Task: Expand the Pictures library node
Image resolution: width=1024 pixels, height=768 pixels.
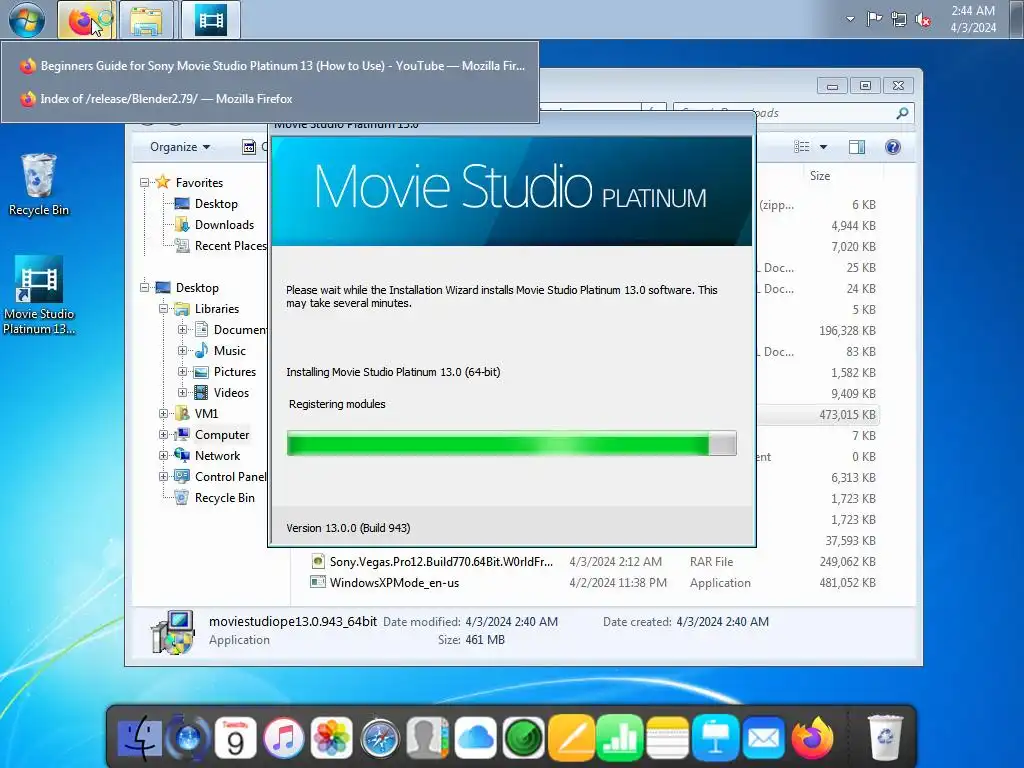Action: tap(182, 372)
